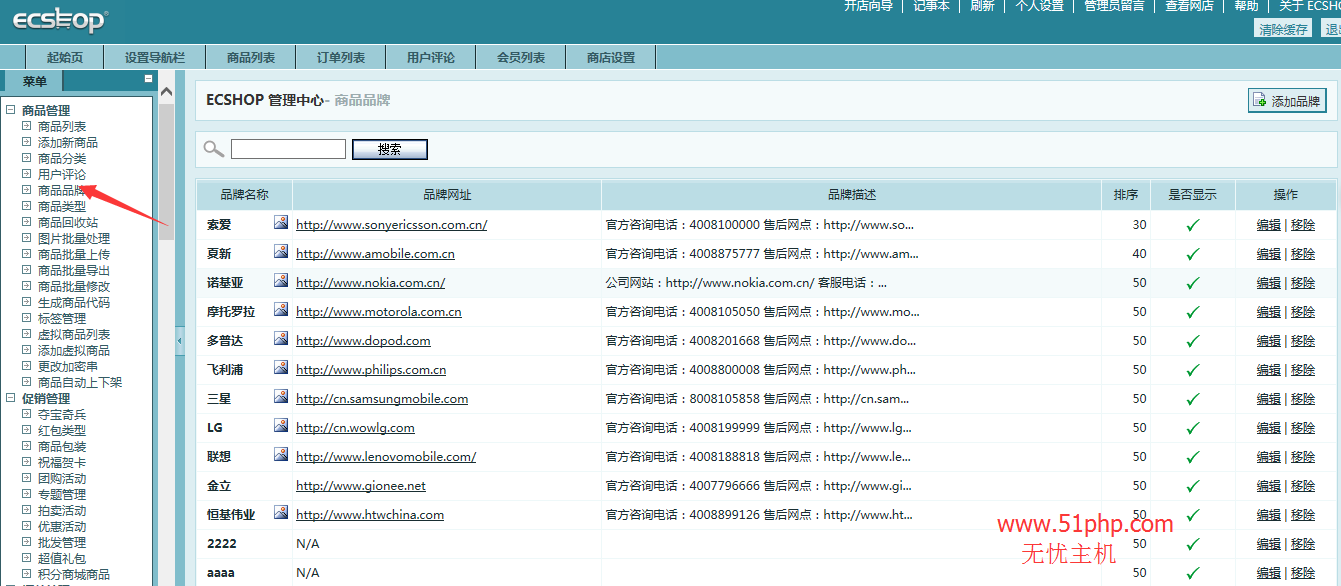Collapse the 促销管理 tree section
This screenshot has height=586, width=1341.
(11, 398)
